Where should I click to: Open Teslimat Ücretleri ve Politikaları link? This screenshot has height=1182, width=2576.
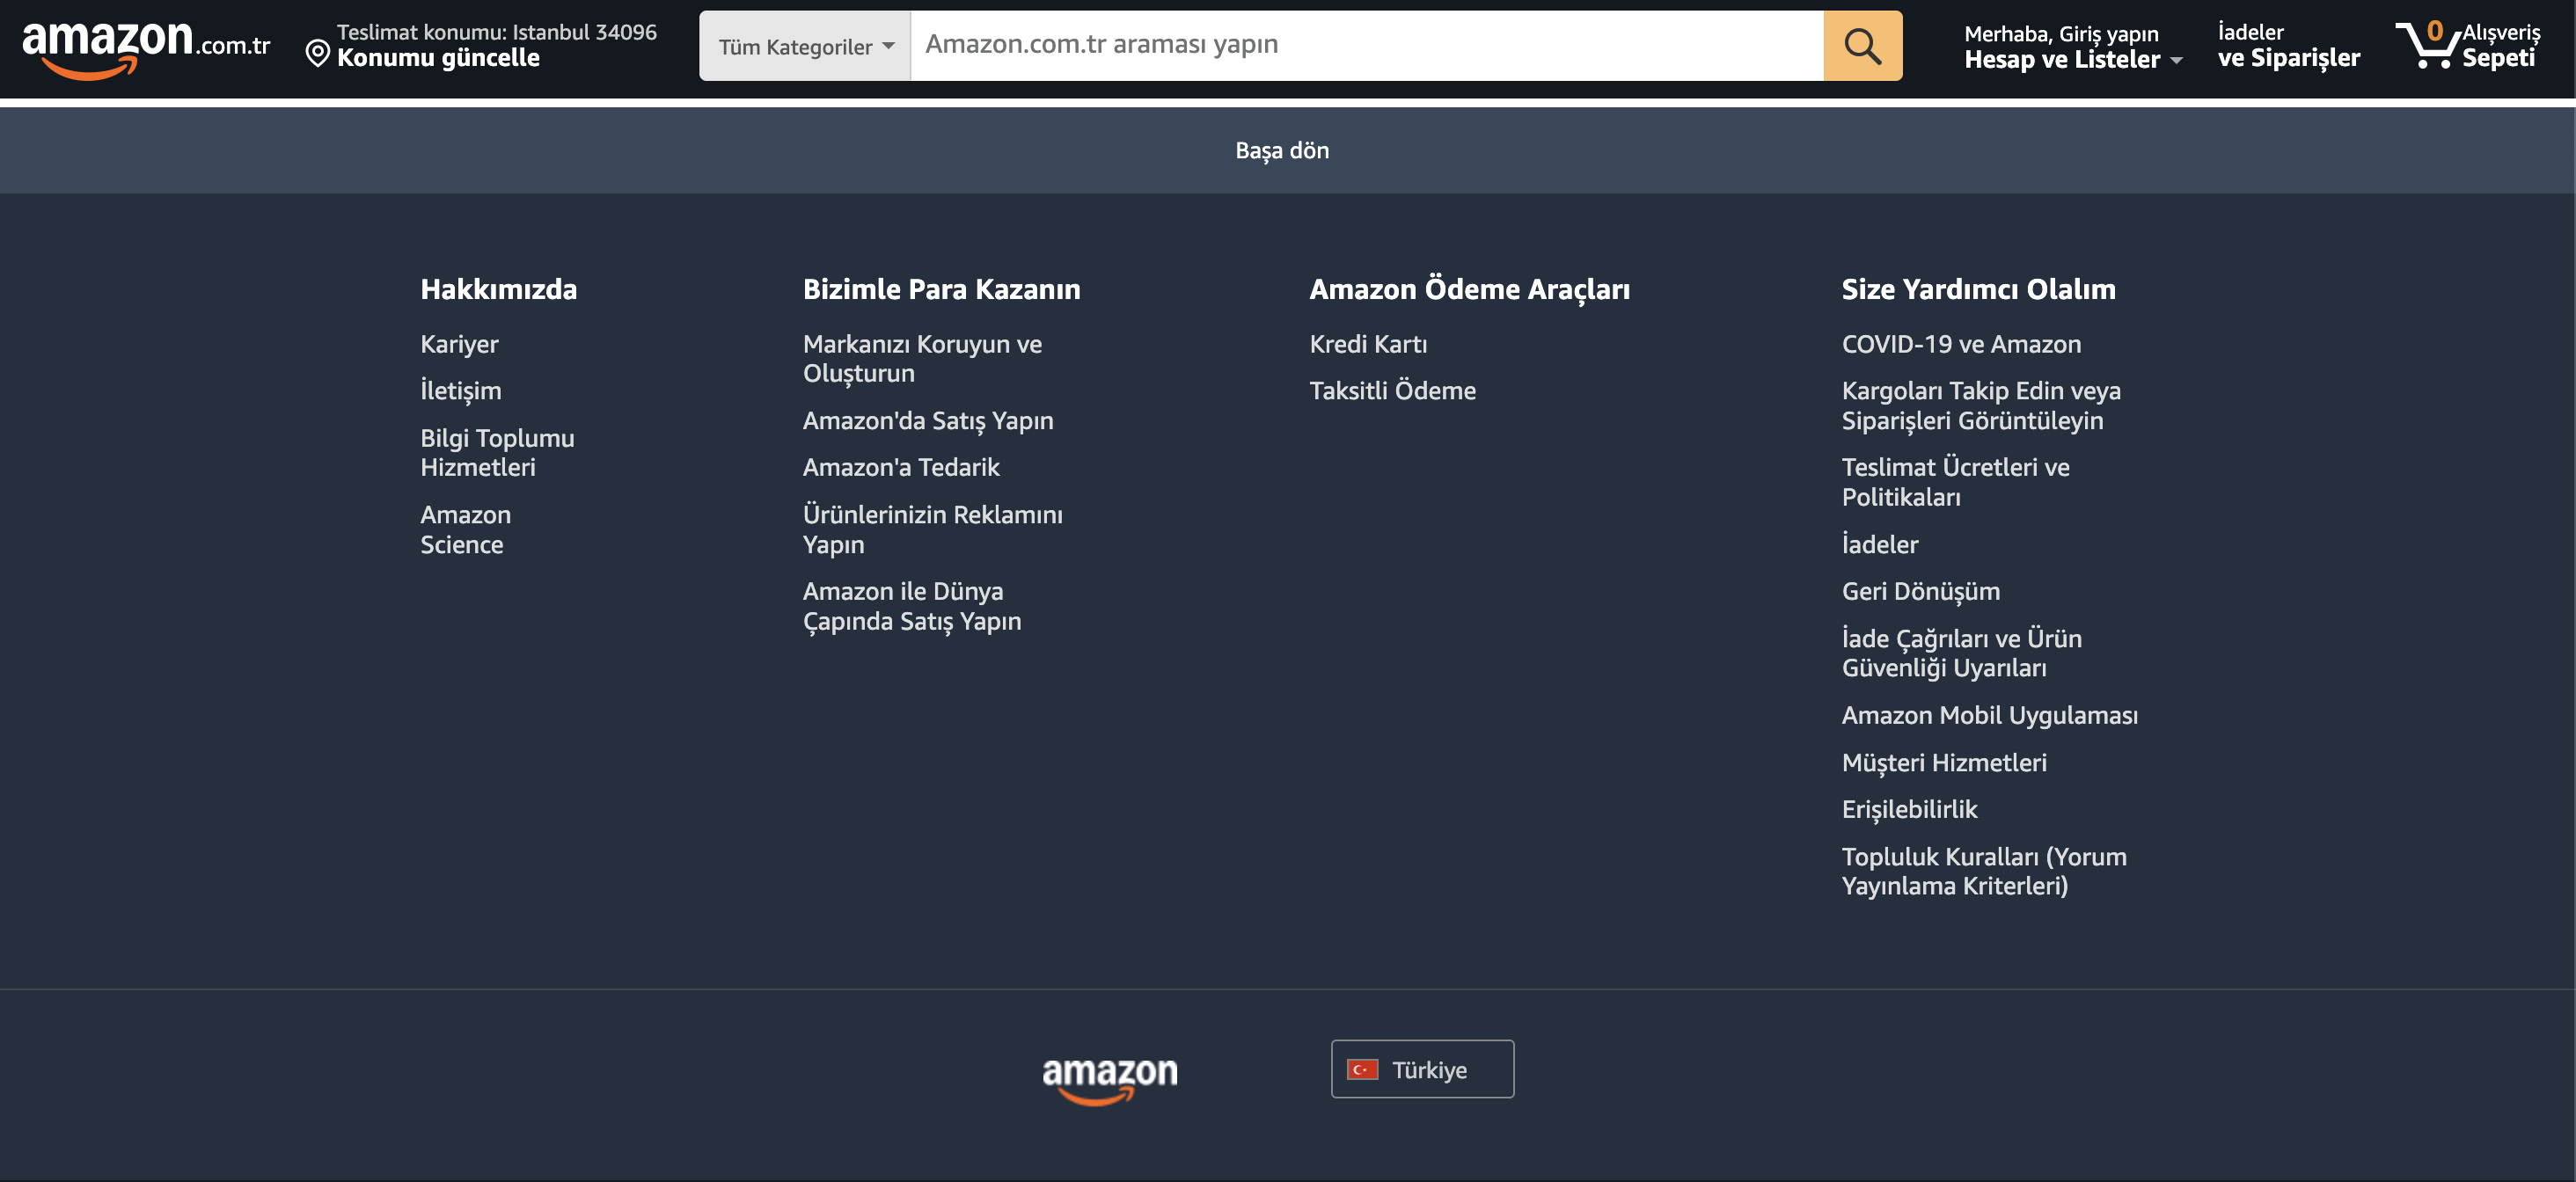1955,482
